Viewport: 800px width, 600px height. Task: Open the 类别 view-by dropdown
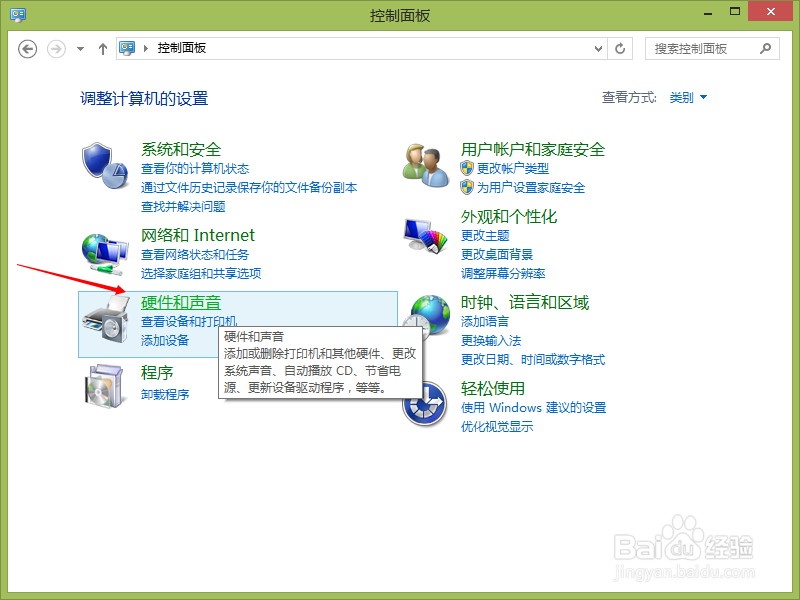click(688, 97)
